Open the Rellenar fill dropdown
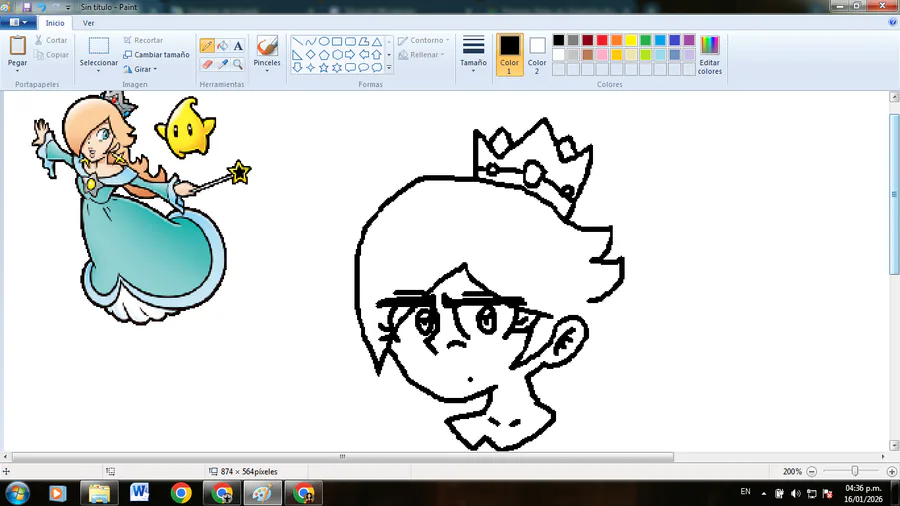Image resolution: width=900 pixels, height=506 pixels. click(x=421, y=55)
